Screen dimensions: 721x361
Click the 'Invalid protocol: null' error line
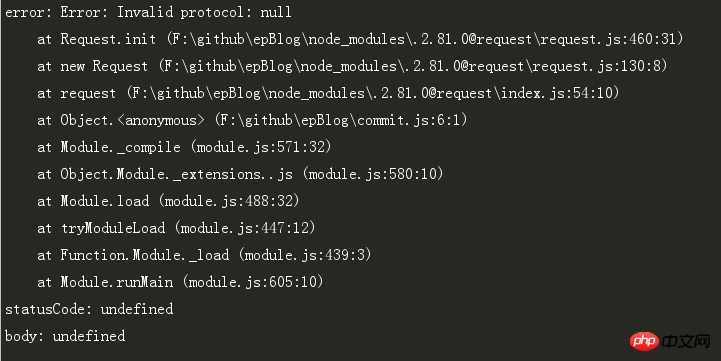(148, 12)
